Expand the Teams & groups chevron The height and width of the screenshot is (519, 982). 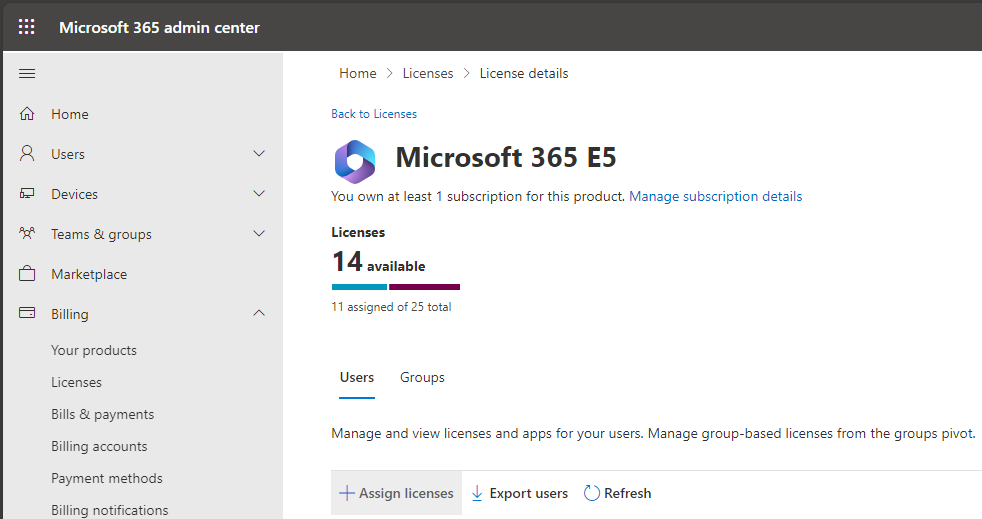pyautogui.click(x=259, y=234)
